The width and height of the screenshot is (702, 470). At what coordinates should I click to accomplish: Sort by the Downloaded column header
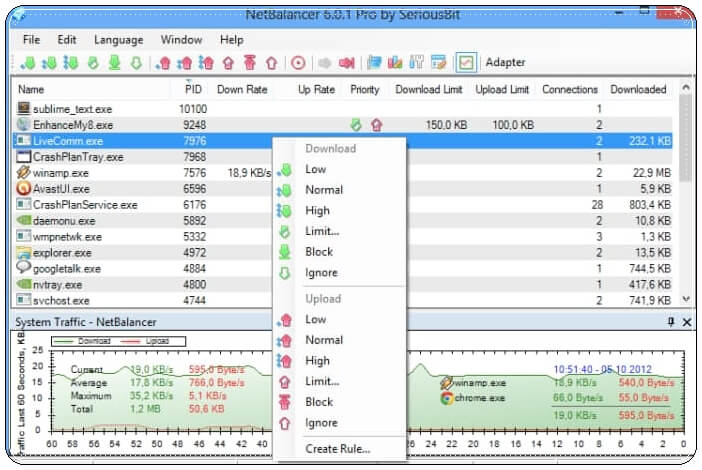tap(638, 89)
